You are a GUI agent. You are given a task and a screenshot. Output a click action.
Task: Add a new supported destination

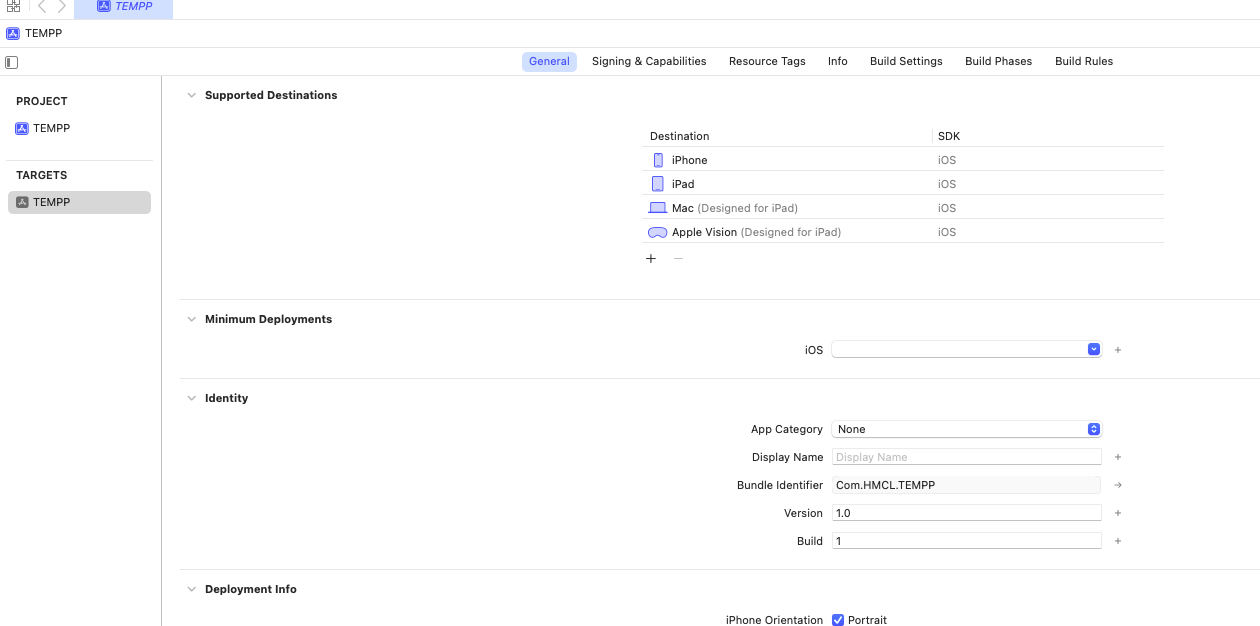click(651, 258)
